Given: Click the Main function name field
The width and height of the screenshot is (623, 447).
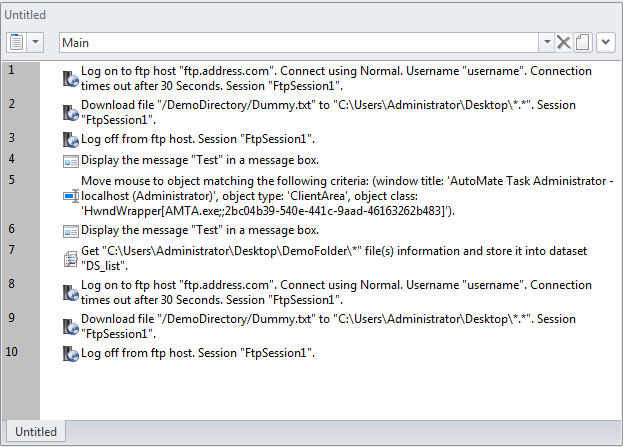Looking at the screenshot, I should click(x=298, y=42).
